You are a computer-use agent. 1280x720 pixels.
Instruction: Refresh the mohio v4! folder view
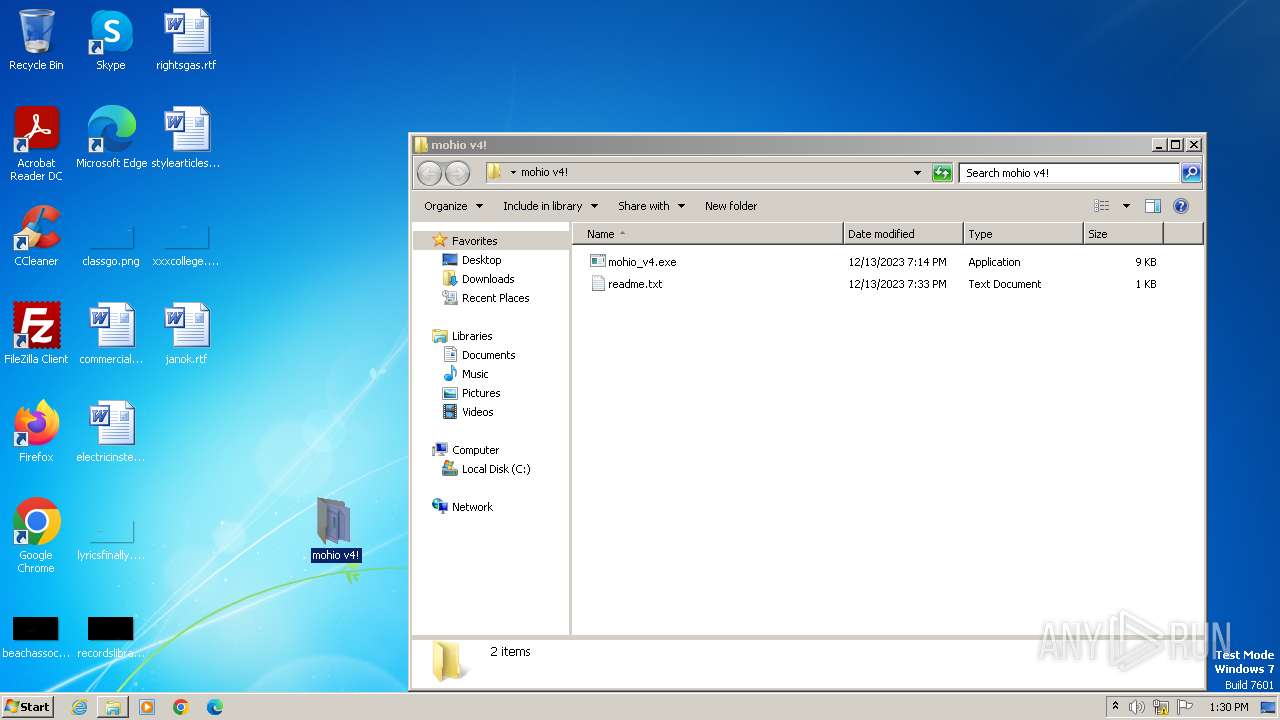pos(942,173)
